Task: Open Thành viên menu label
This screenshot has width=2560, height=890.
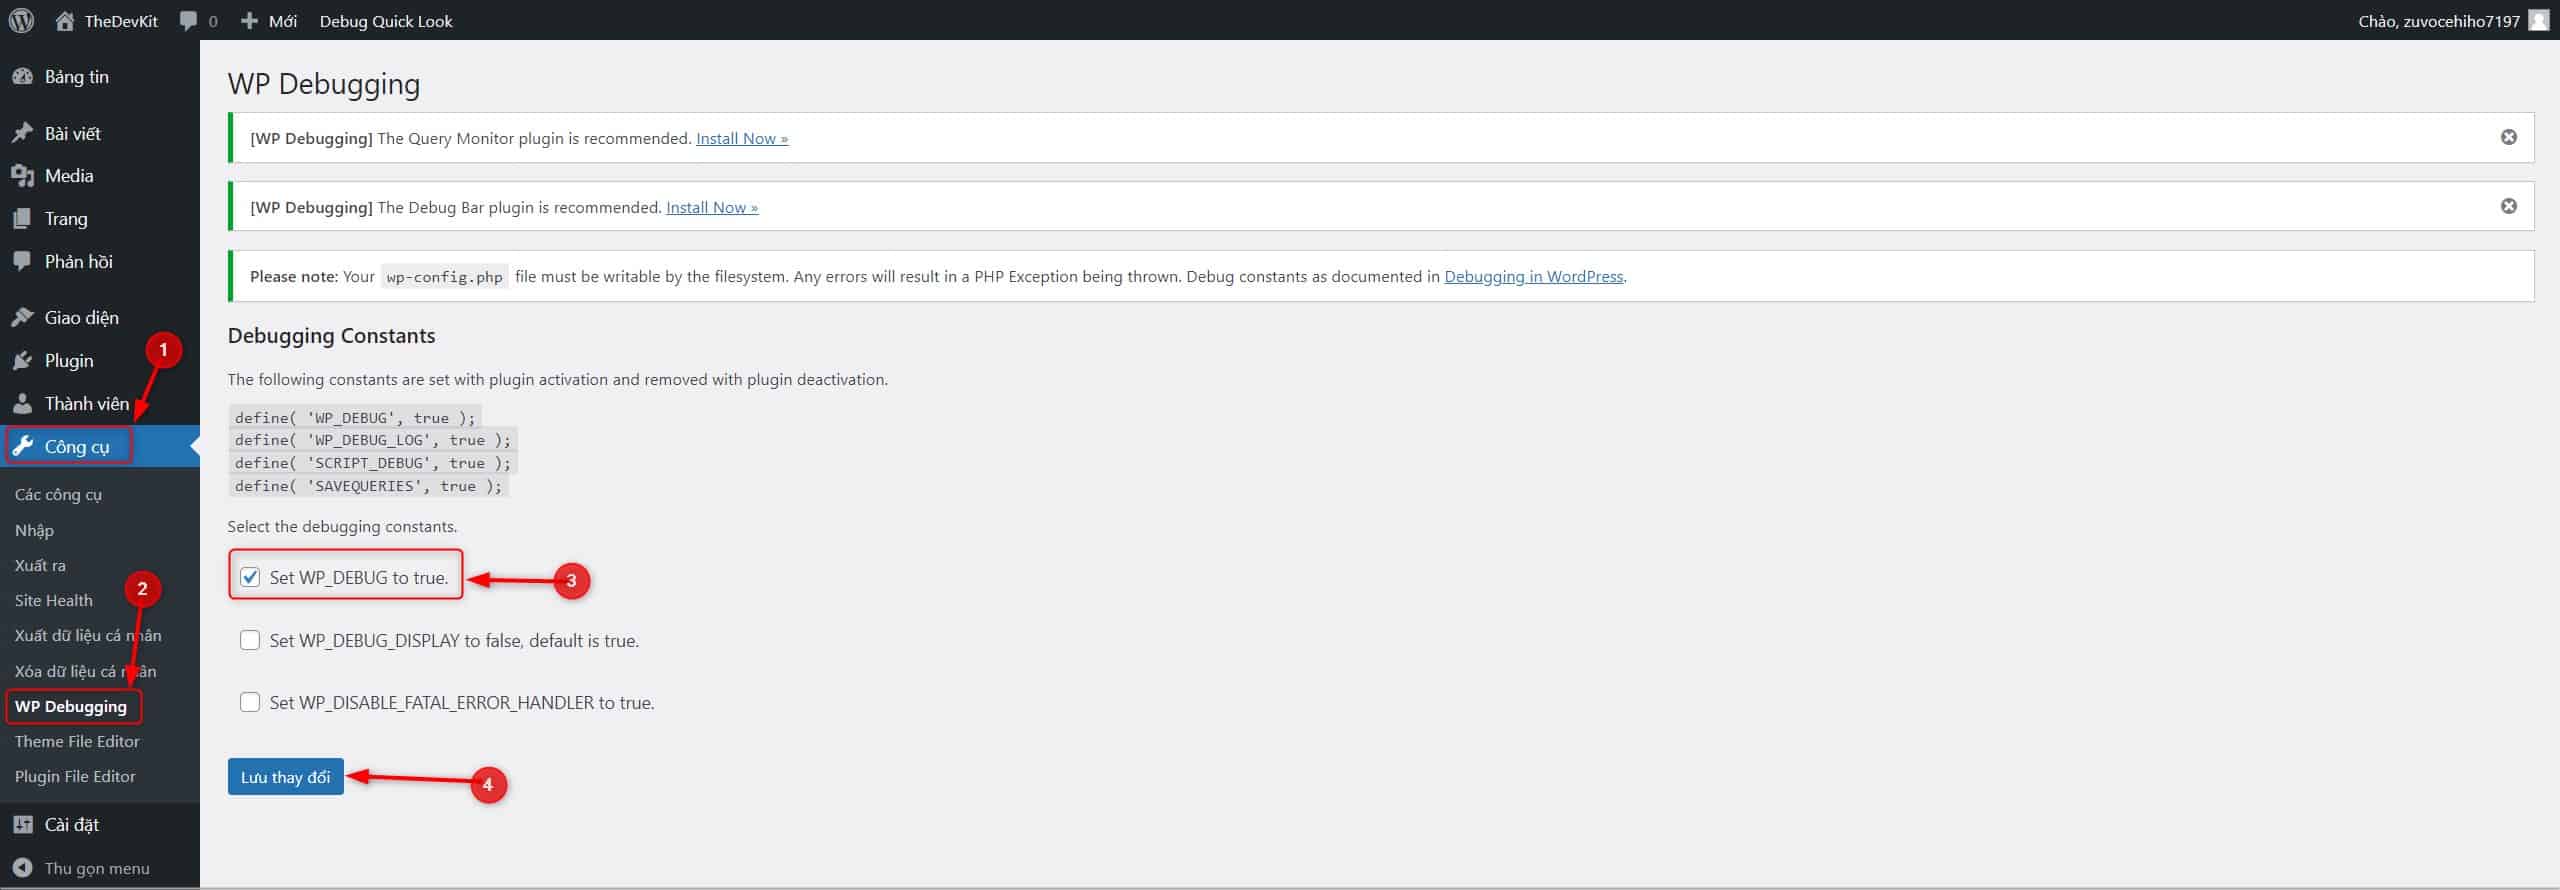Action: coord(86,404)
